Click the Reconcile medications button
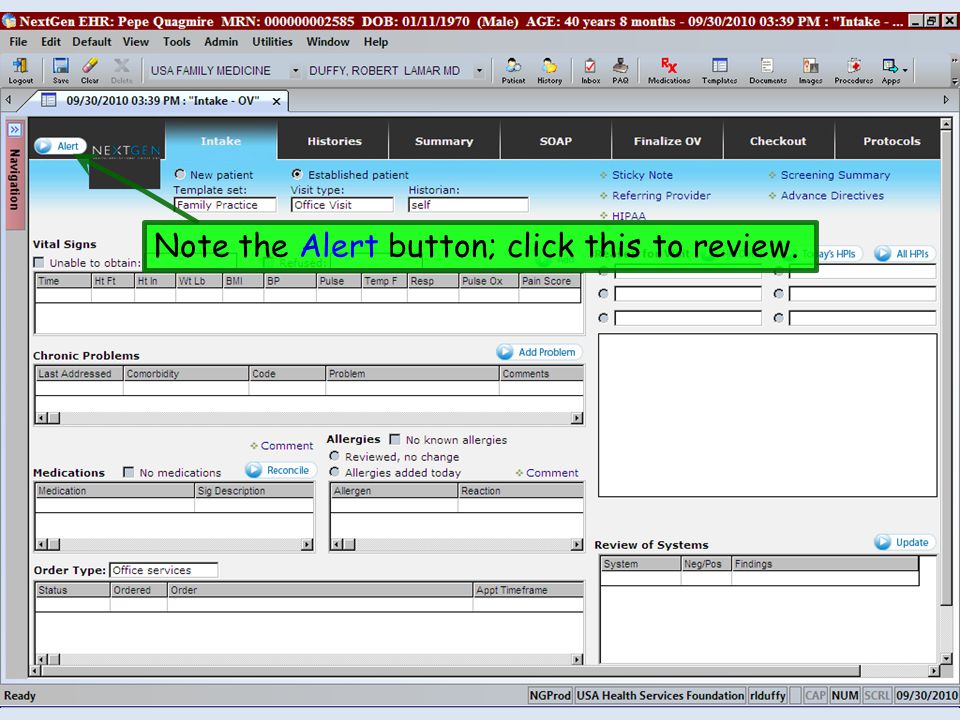The height and width of the screenshot is (720, 960). coord(280,470)
